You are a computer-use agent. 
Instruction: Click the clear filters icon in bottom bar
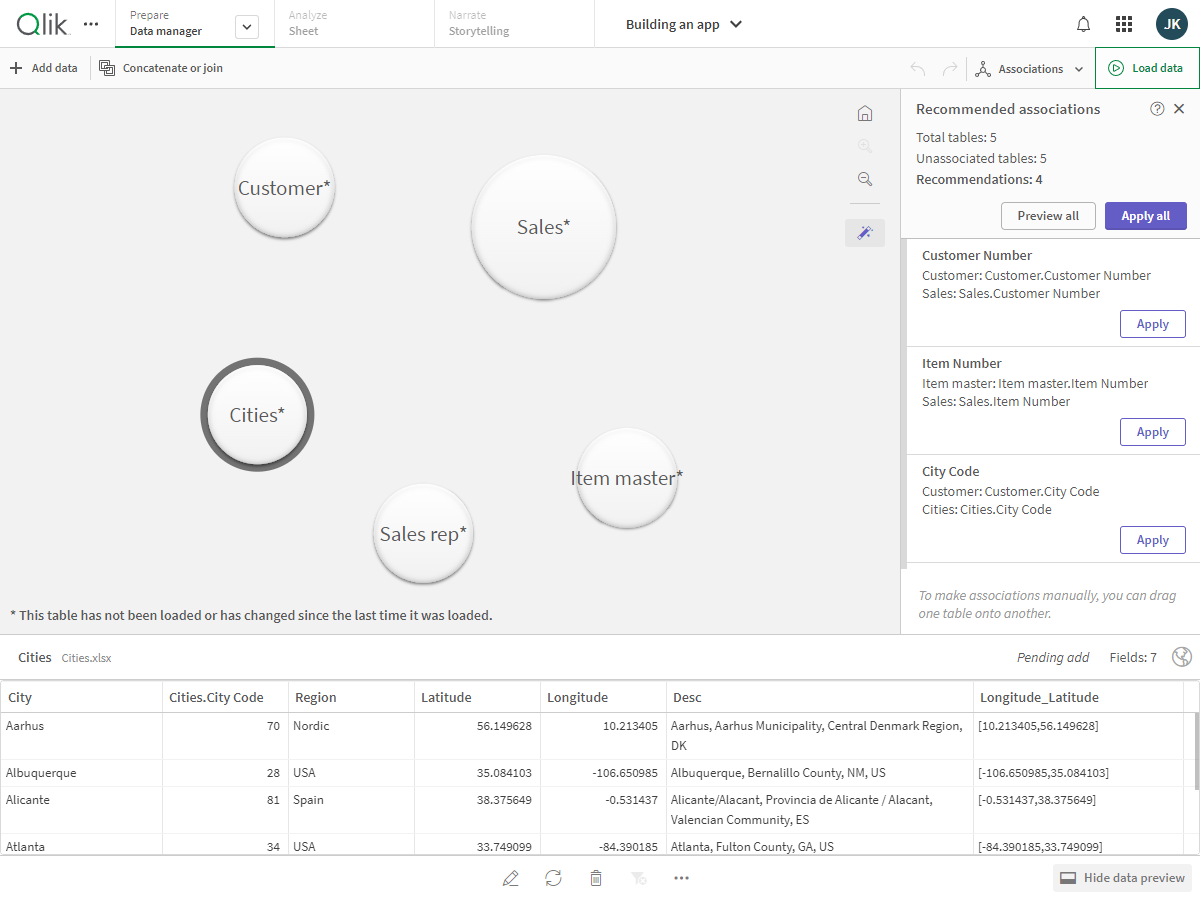point(639,878)
